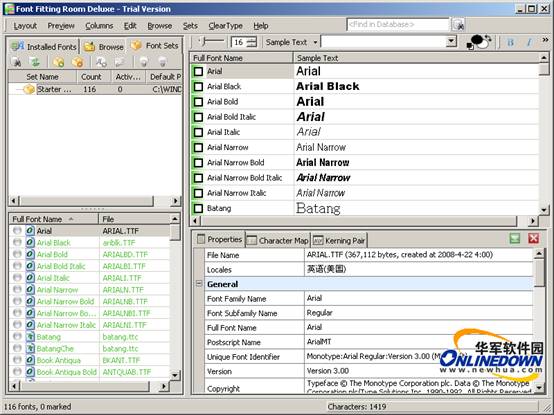Screen dimensions: 554x415
Task: Click the linked rings icon in Font Sets toolbar
Action: 101,62
